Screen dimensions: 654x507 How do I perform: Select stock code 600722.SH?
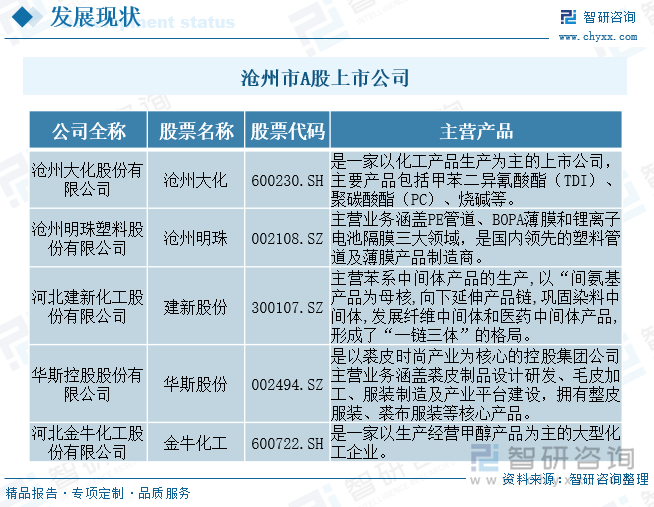287,442
